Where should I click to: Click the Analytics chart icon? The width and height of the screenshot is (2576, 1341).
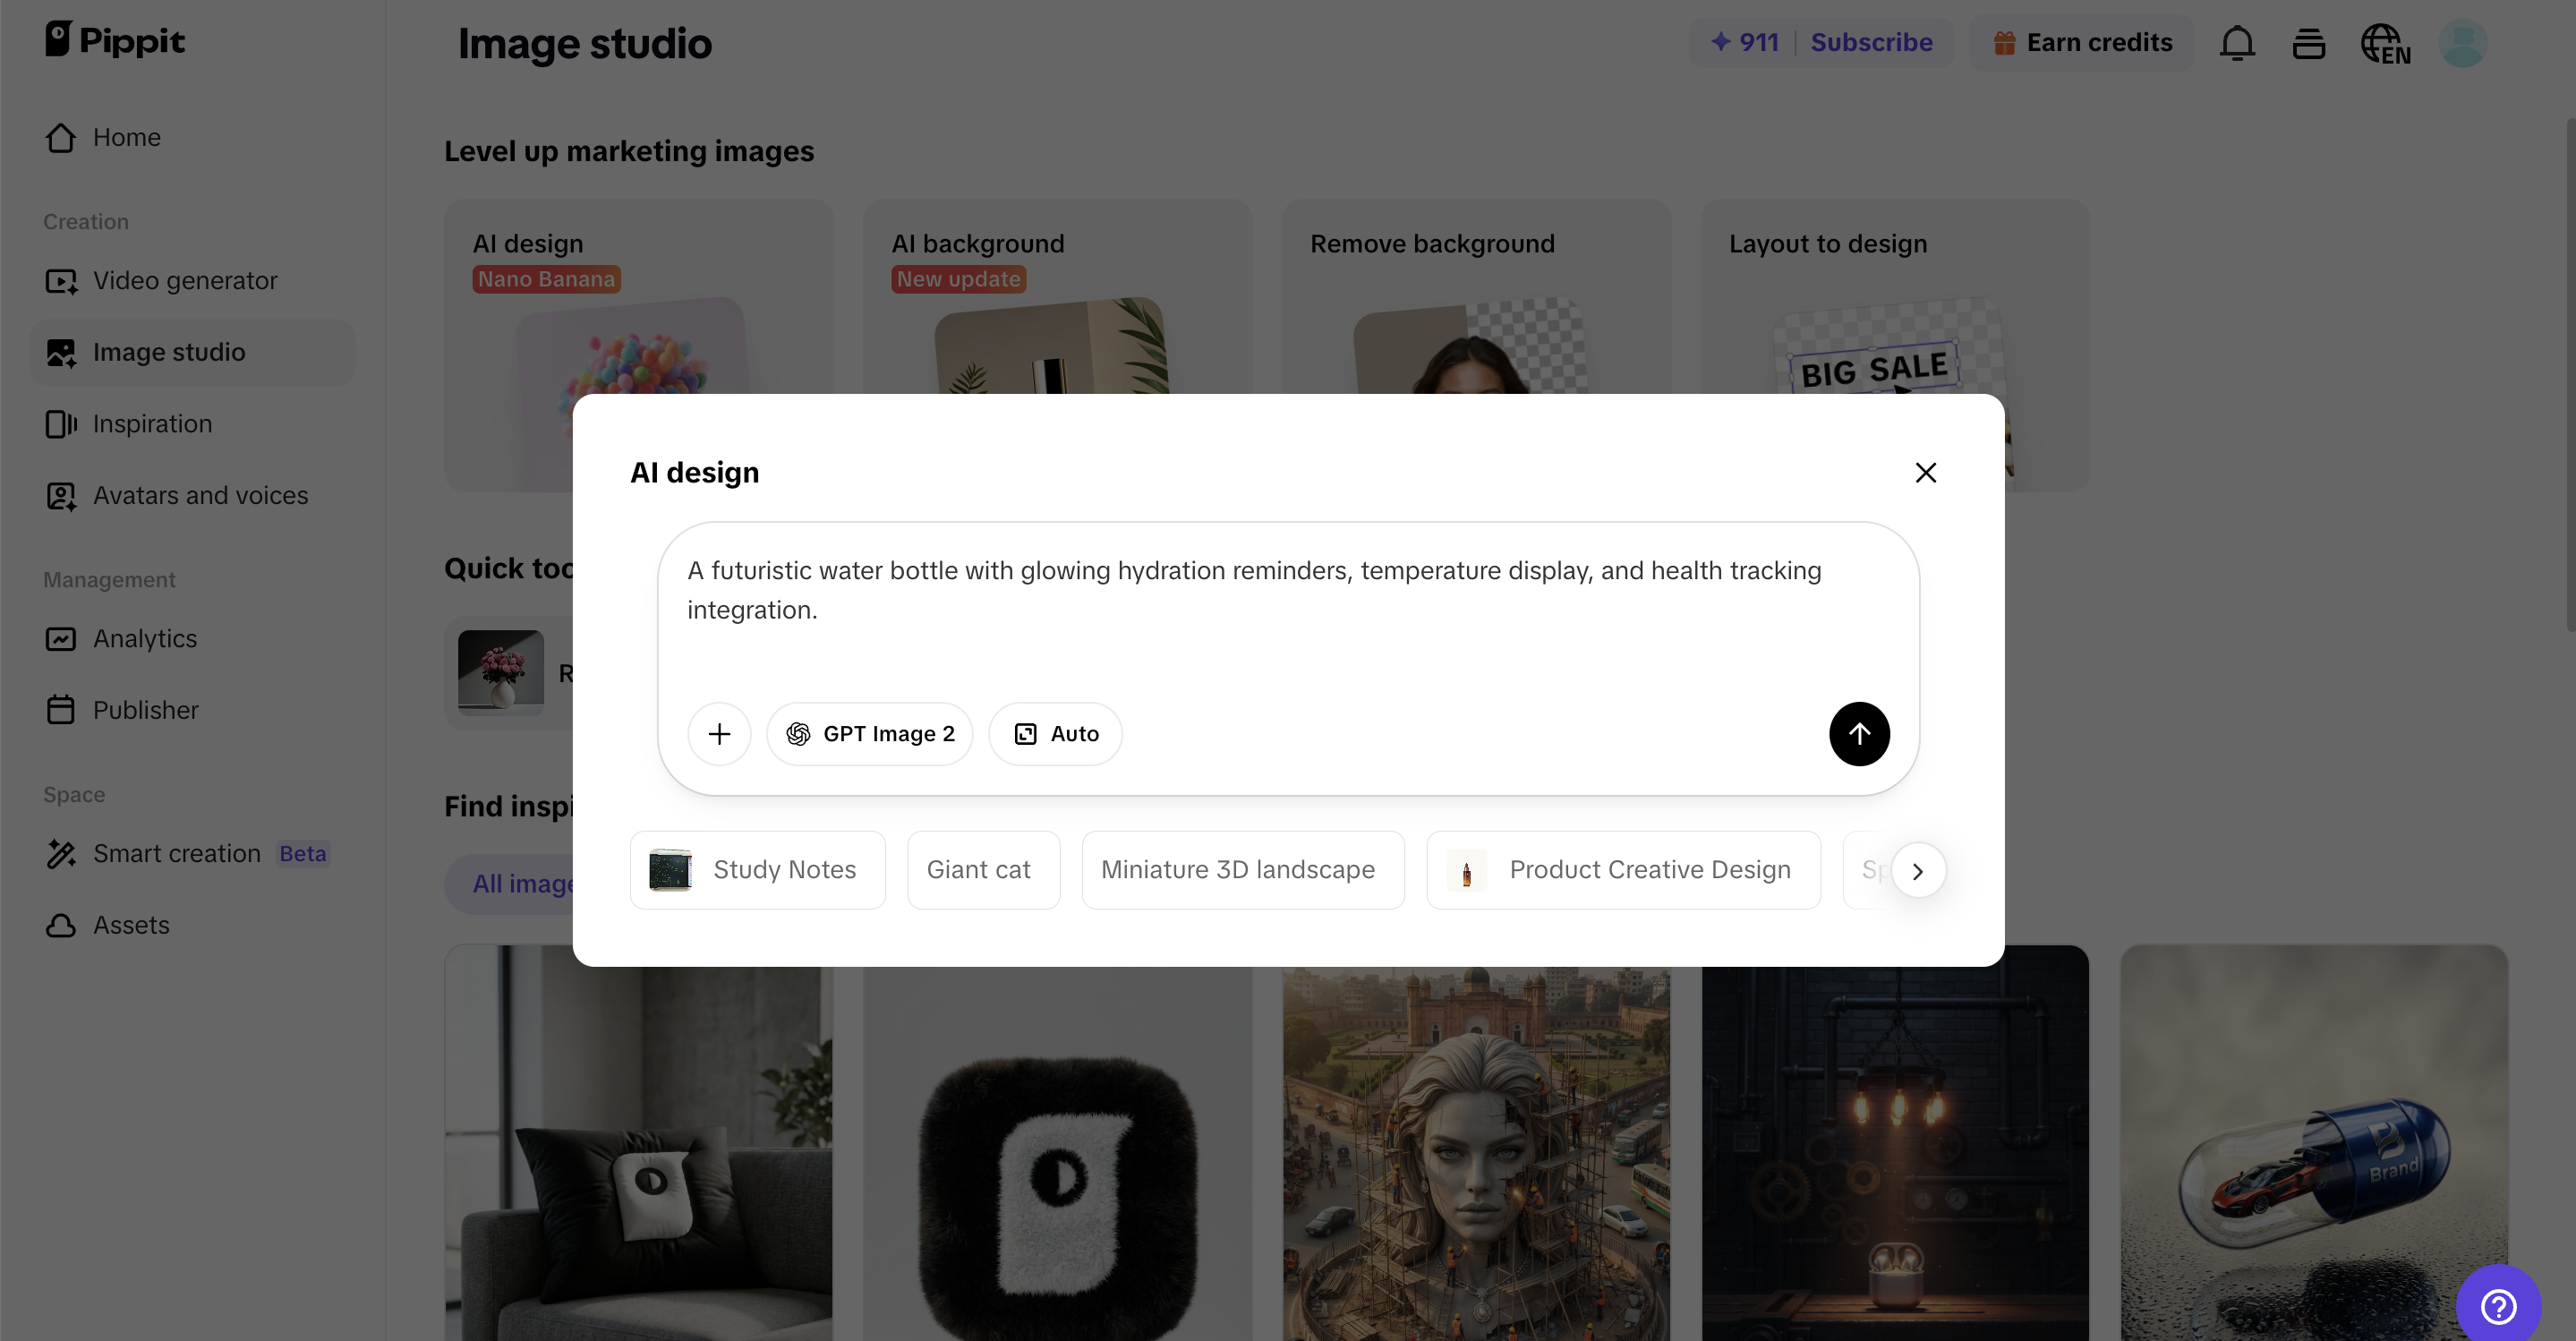[61, 639]
